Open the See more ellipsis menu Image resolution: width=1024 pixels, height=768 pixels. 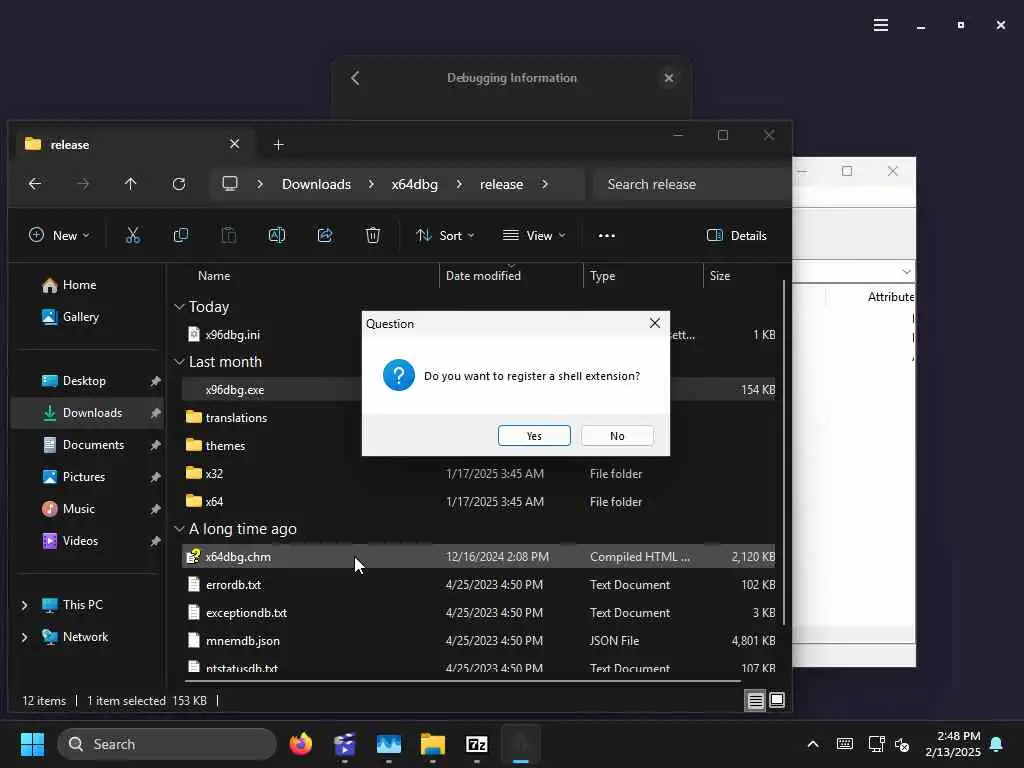point(607,235)
